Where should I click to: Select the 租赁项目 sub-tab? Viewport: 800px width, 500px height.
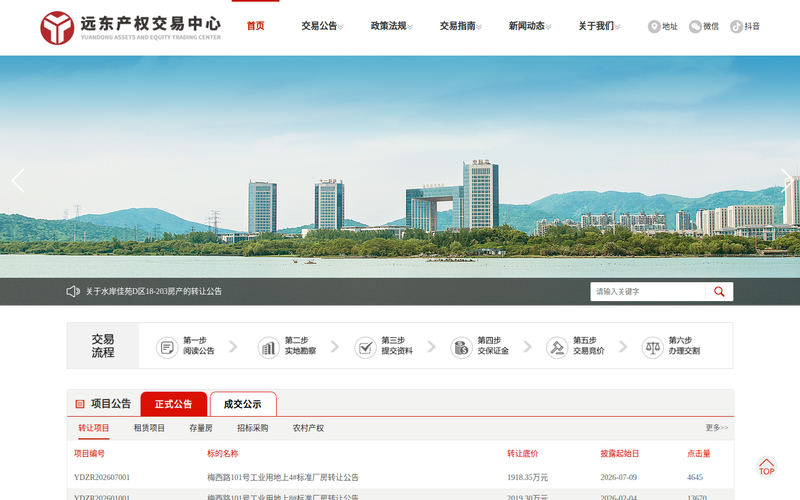point(149,428)
